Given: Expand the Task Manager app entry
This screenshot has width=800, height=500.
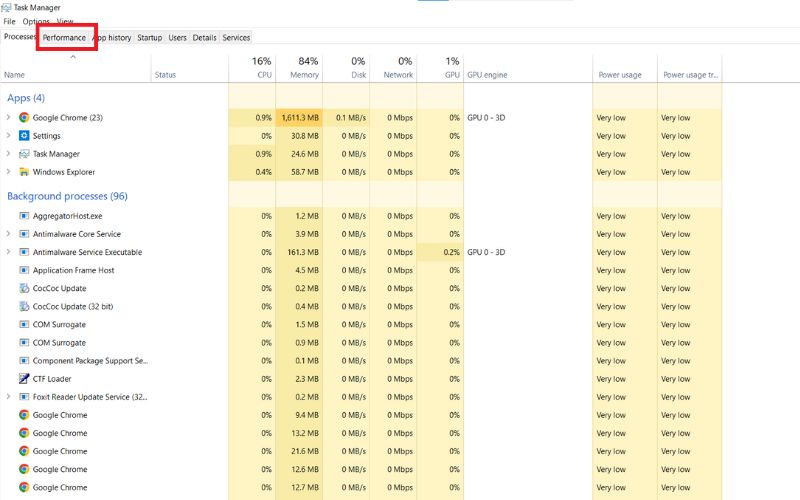Looking at the screenshot, I should pos(8,154).
